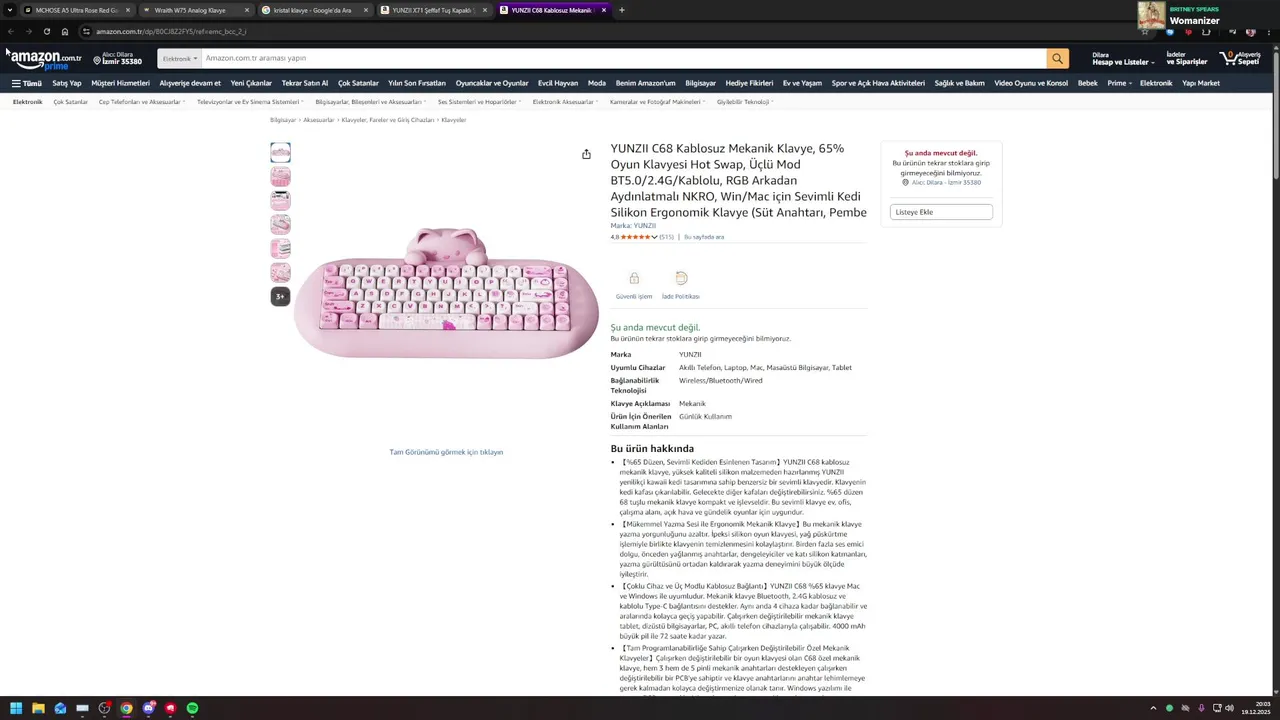
Task: Open Yapı Market nav item
Action: pyautogui.click(x=1201, y=83)
